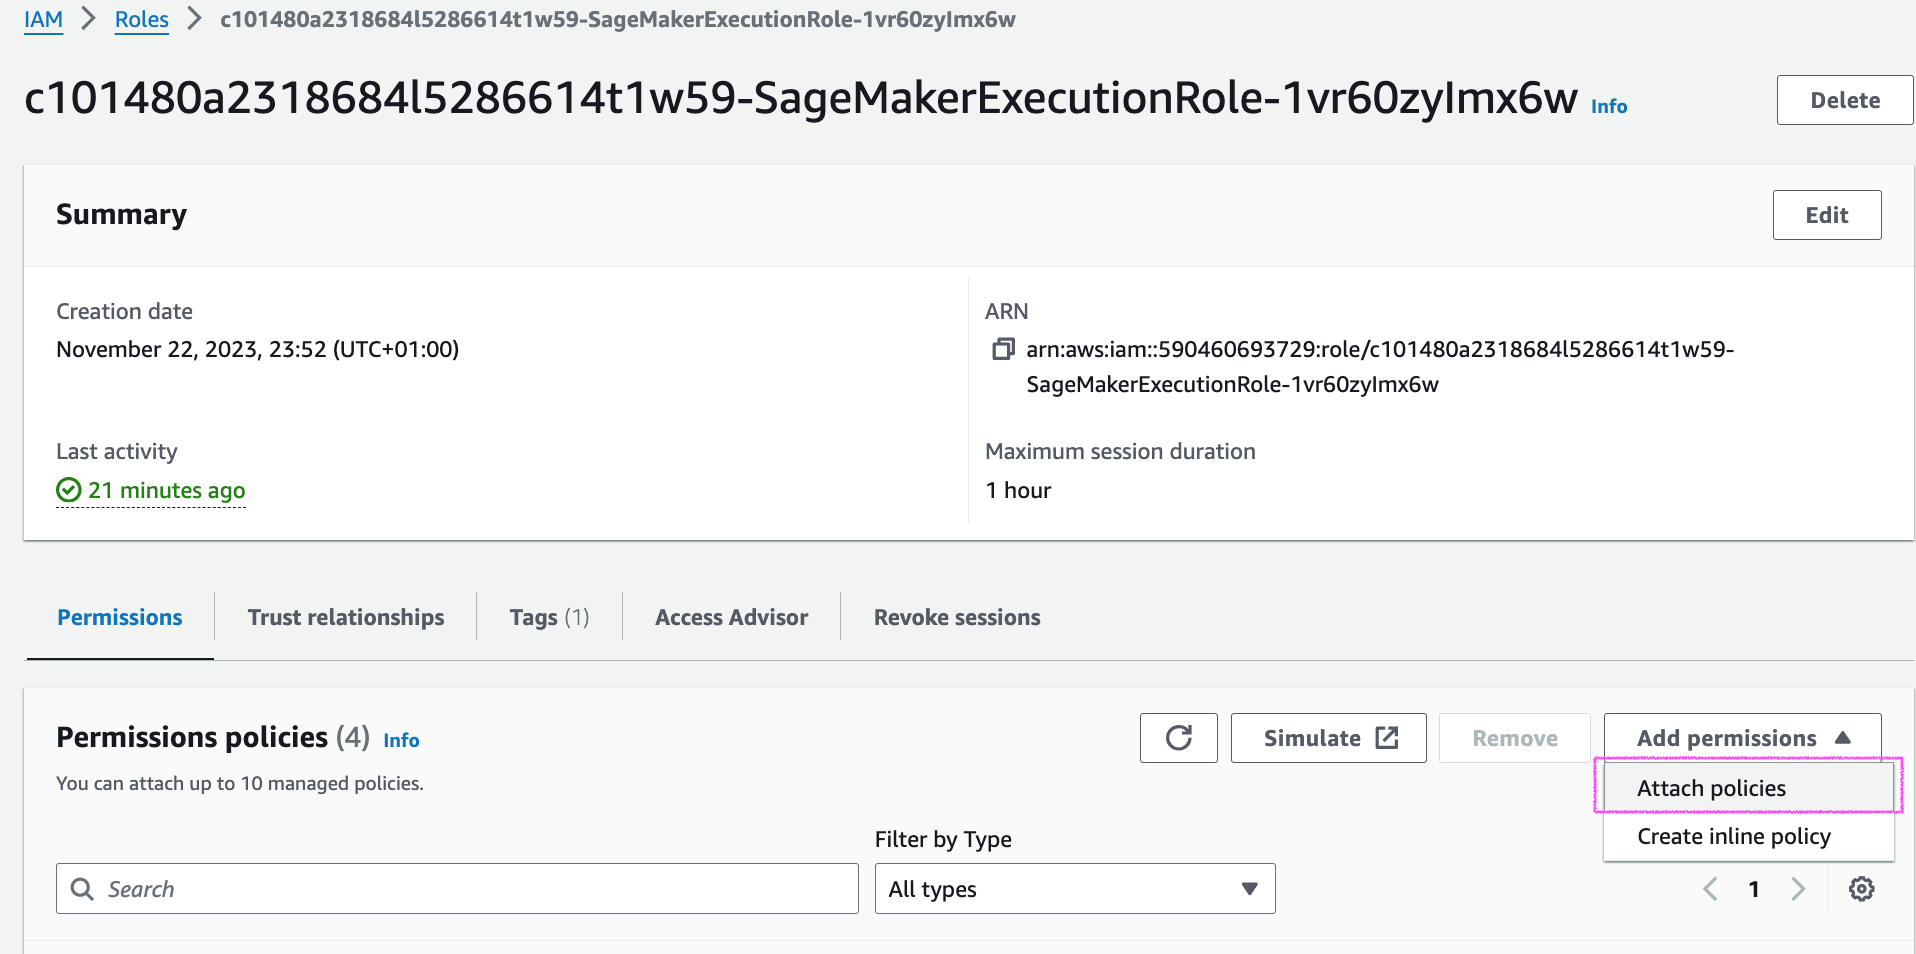Viewport: 1916px width, 954px height.
Task: Select Attach policies menu option
Action: tap(1711, 788)
